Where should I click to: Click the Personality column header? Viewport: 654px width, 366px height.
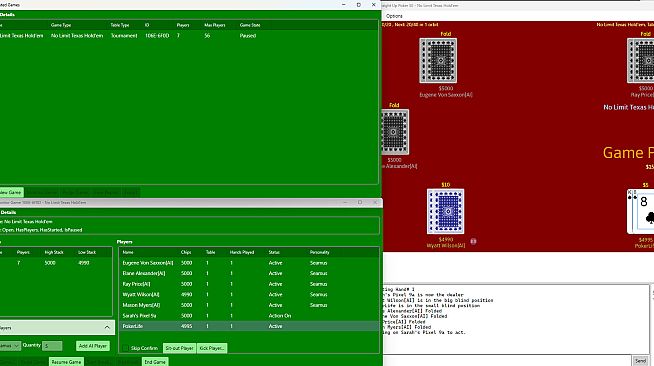(319, 252)
